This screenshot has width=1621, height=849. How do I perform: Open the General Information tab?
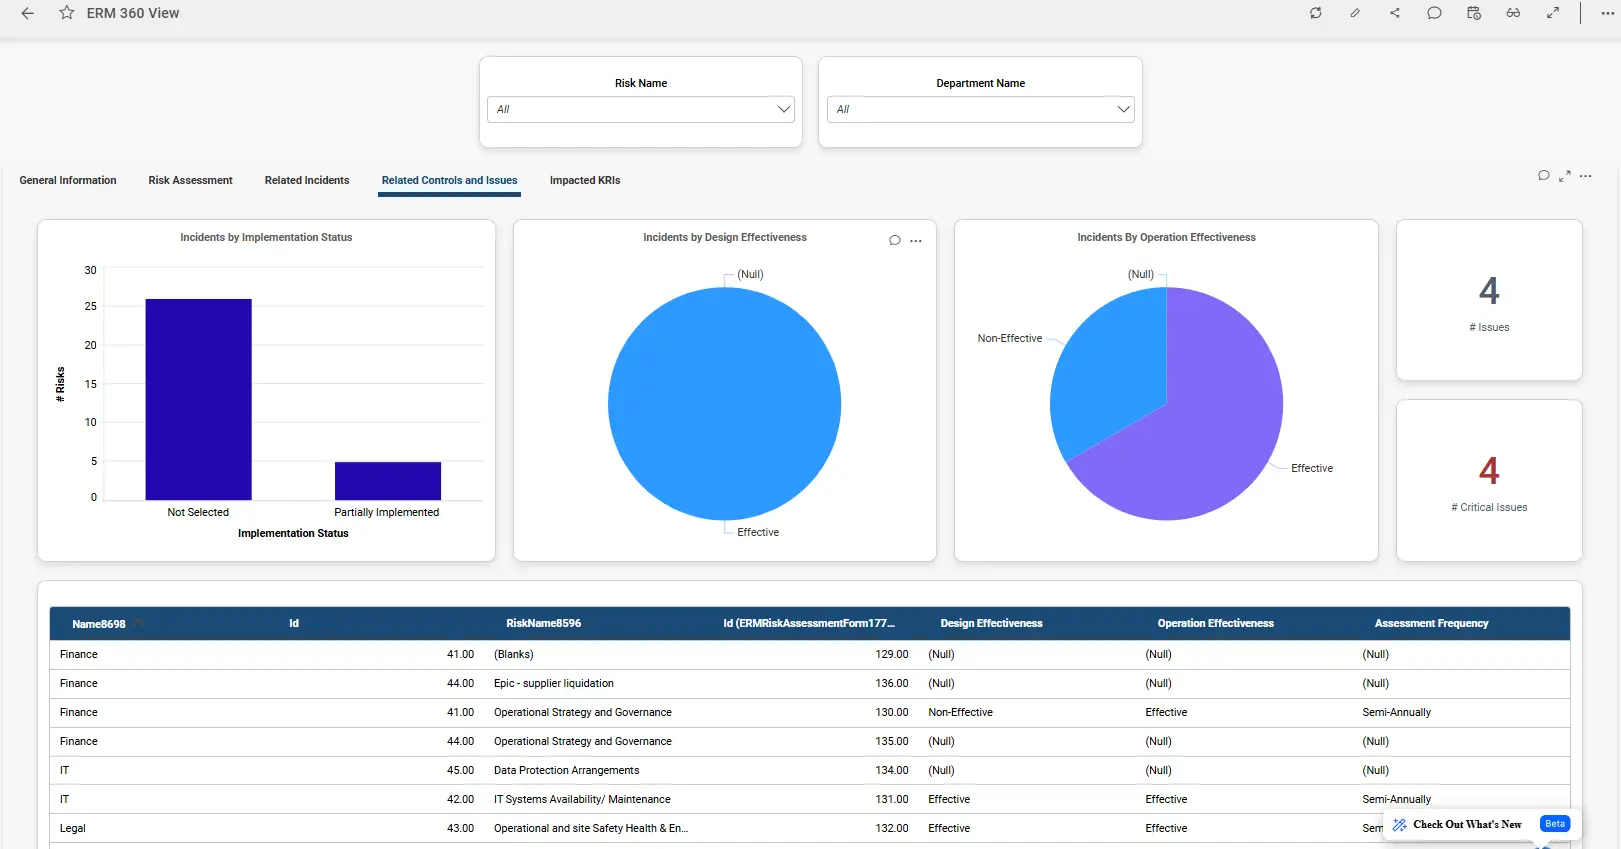[x=68, y=181]
